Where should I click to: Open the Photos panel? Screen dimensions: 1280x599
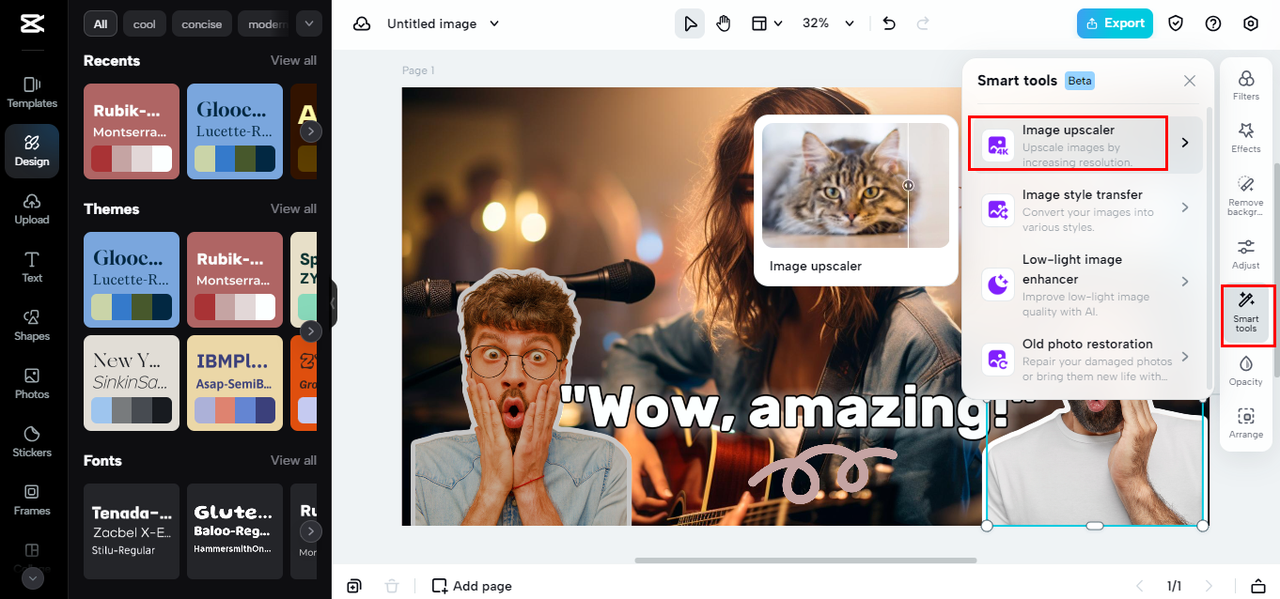coord(32,383)
